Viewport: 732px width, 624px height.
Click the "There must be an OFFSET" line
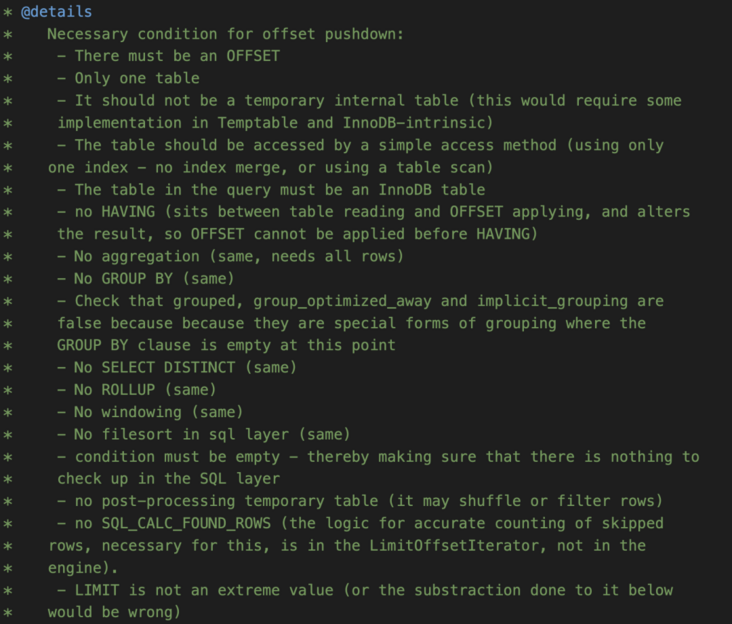point(176,56)
